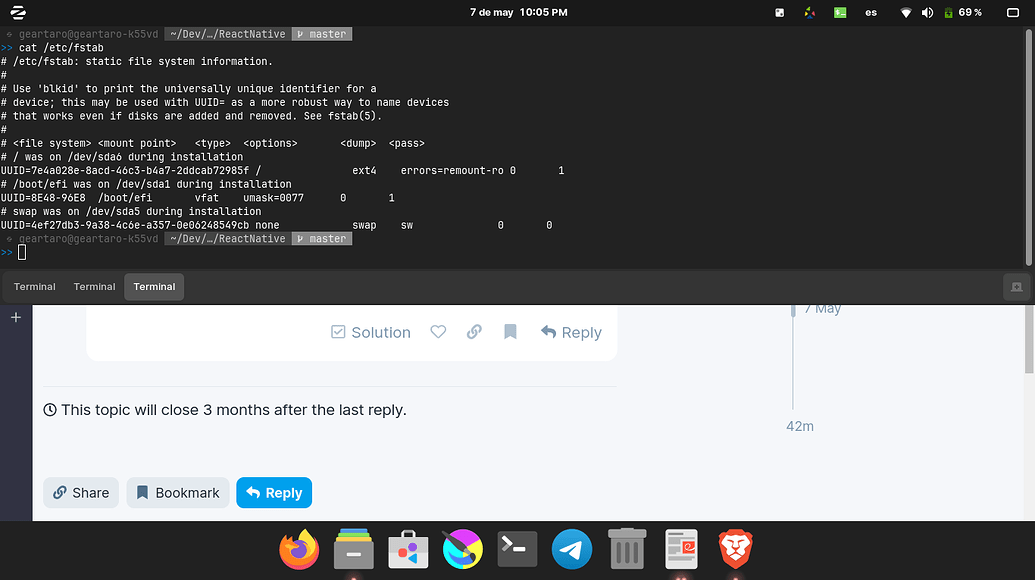
Task: Switch to the first Terminal tab
Action: point(35,286)
